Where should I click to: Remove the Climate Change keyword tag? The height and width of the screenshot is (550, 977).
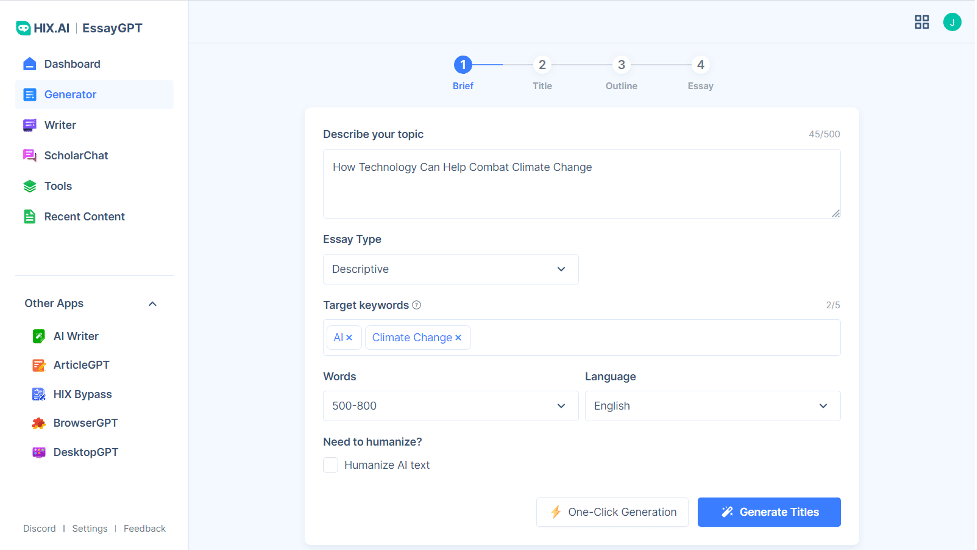click(x=458, y=338)
